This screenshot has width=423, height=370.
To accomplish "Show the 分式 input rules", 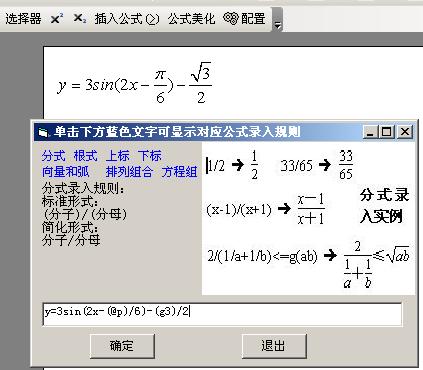I will [x=53, y=156].
